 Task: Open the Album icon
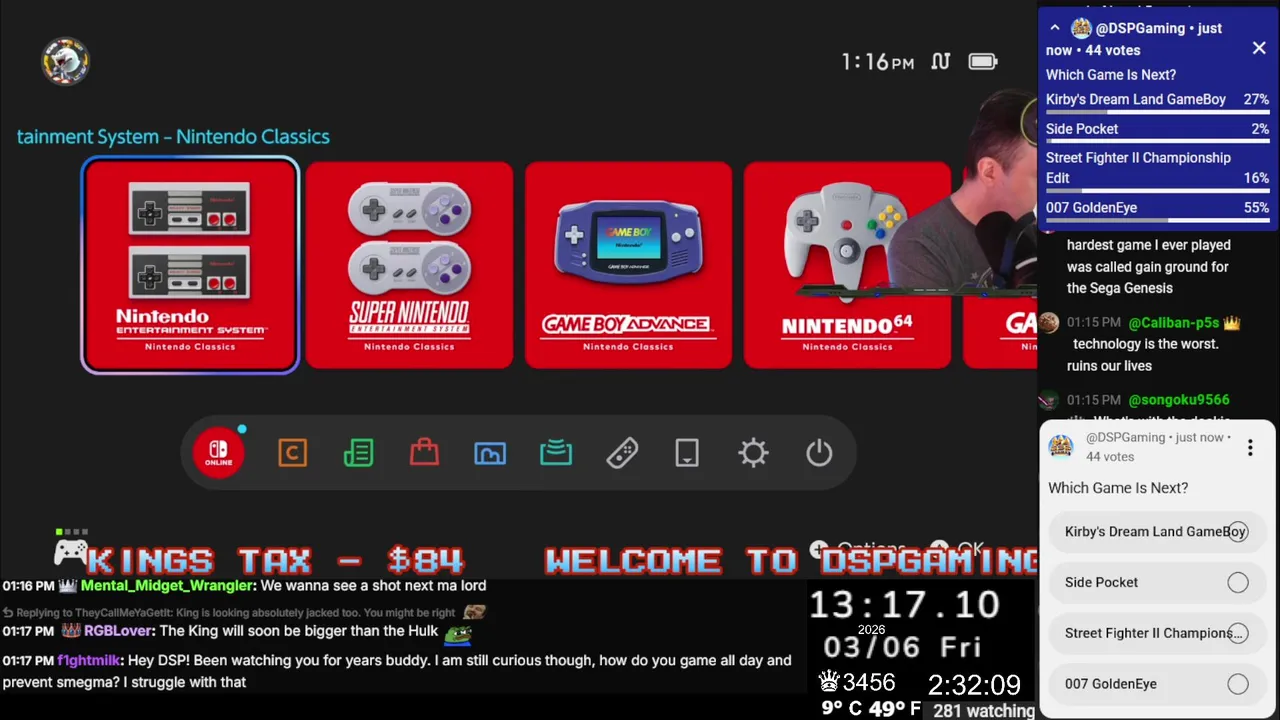(490, 453)
